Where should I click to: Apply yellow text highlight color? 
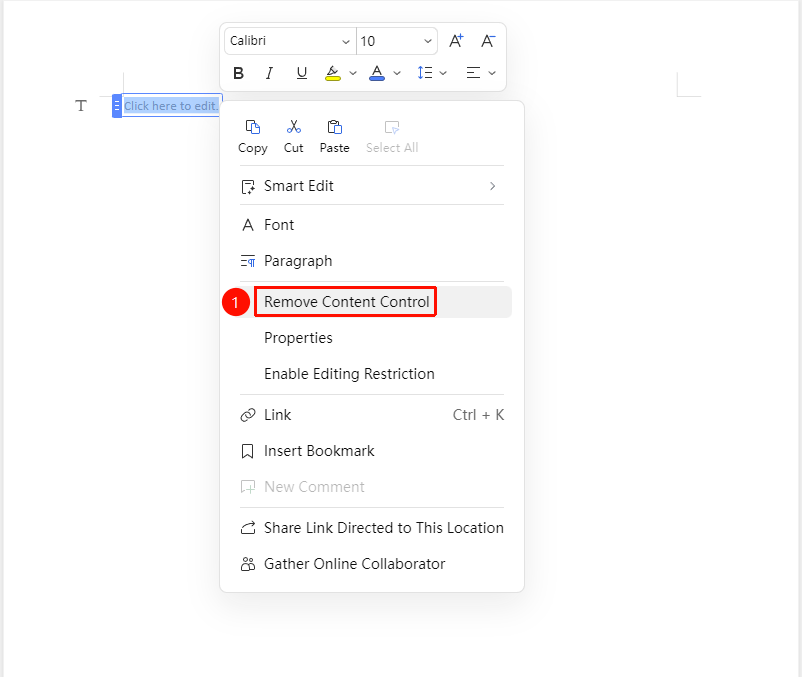point(333,73)
